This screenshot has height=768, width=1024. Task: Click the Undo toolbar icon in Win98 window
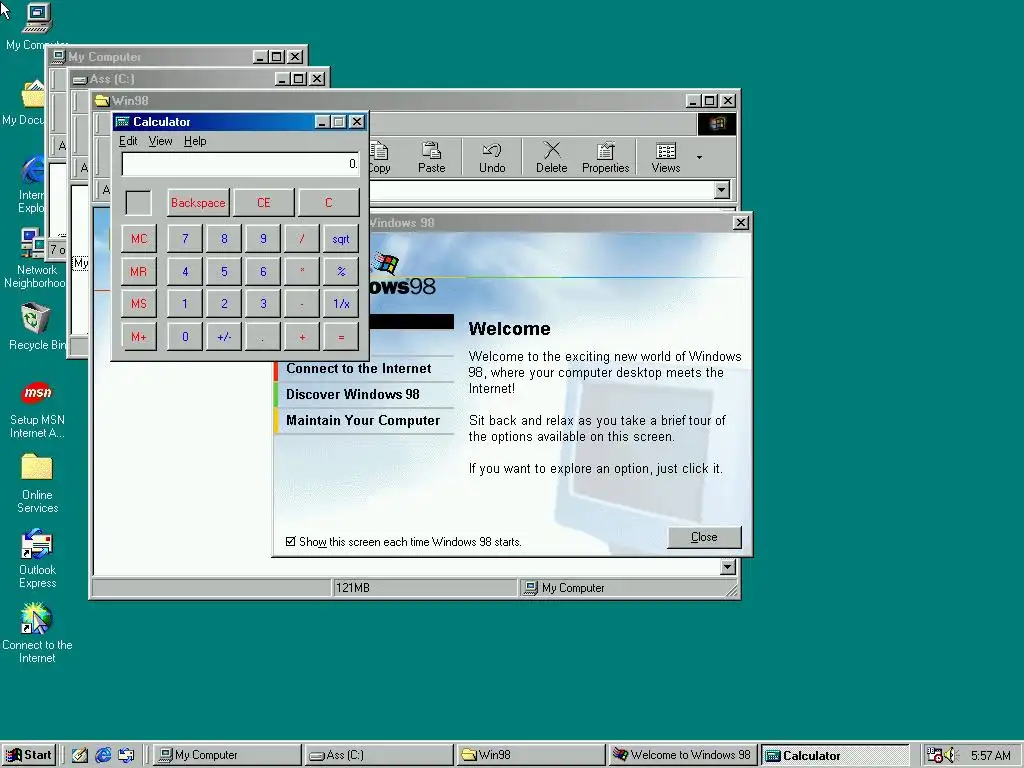pos(492,157)
